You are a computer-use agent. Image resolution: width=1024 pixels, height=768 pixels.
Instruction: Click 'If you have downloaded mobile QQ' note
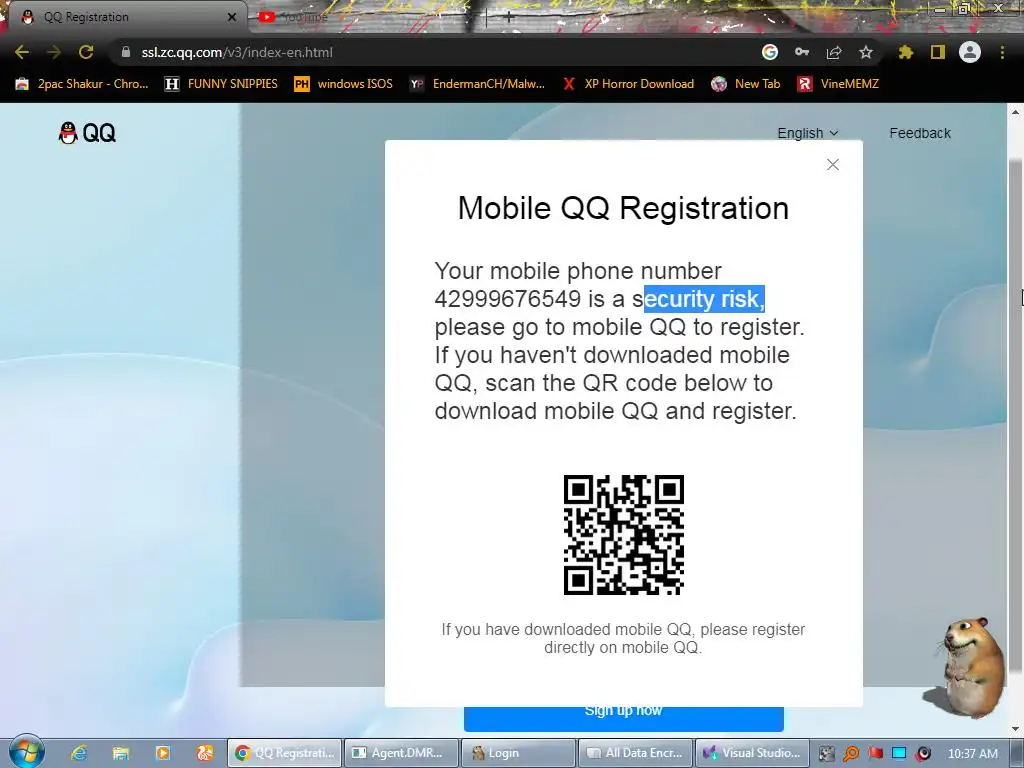click(x=624, y=638)
